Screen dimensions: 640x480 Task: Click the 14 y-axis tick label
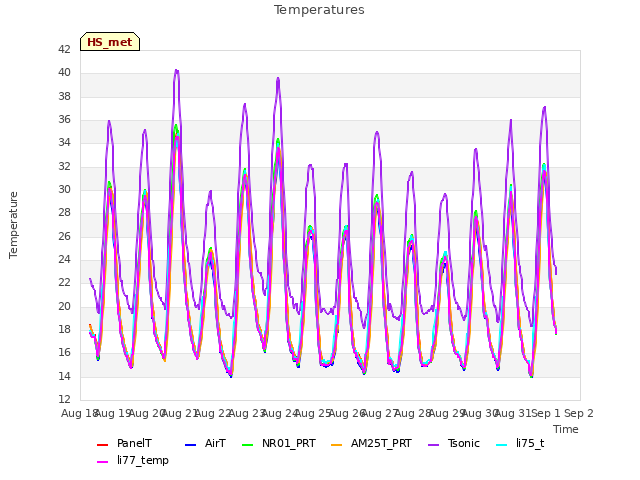point(64,376)
